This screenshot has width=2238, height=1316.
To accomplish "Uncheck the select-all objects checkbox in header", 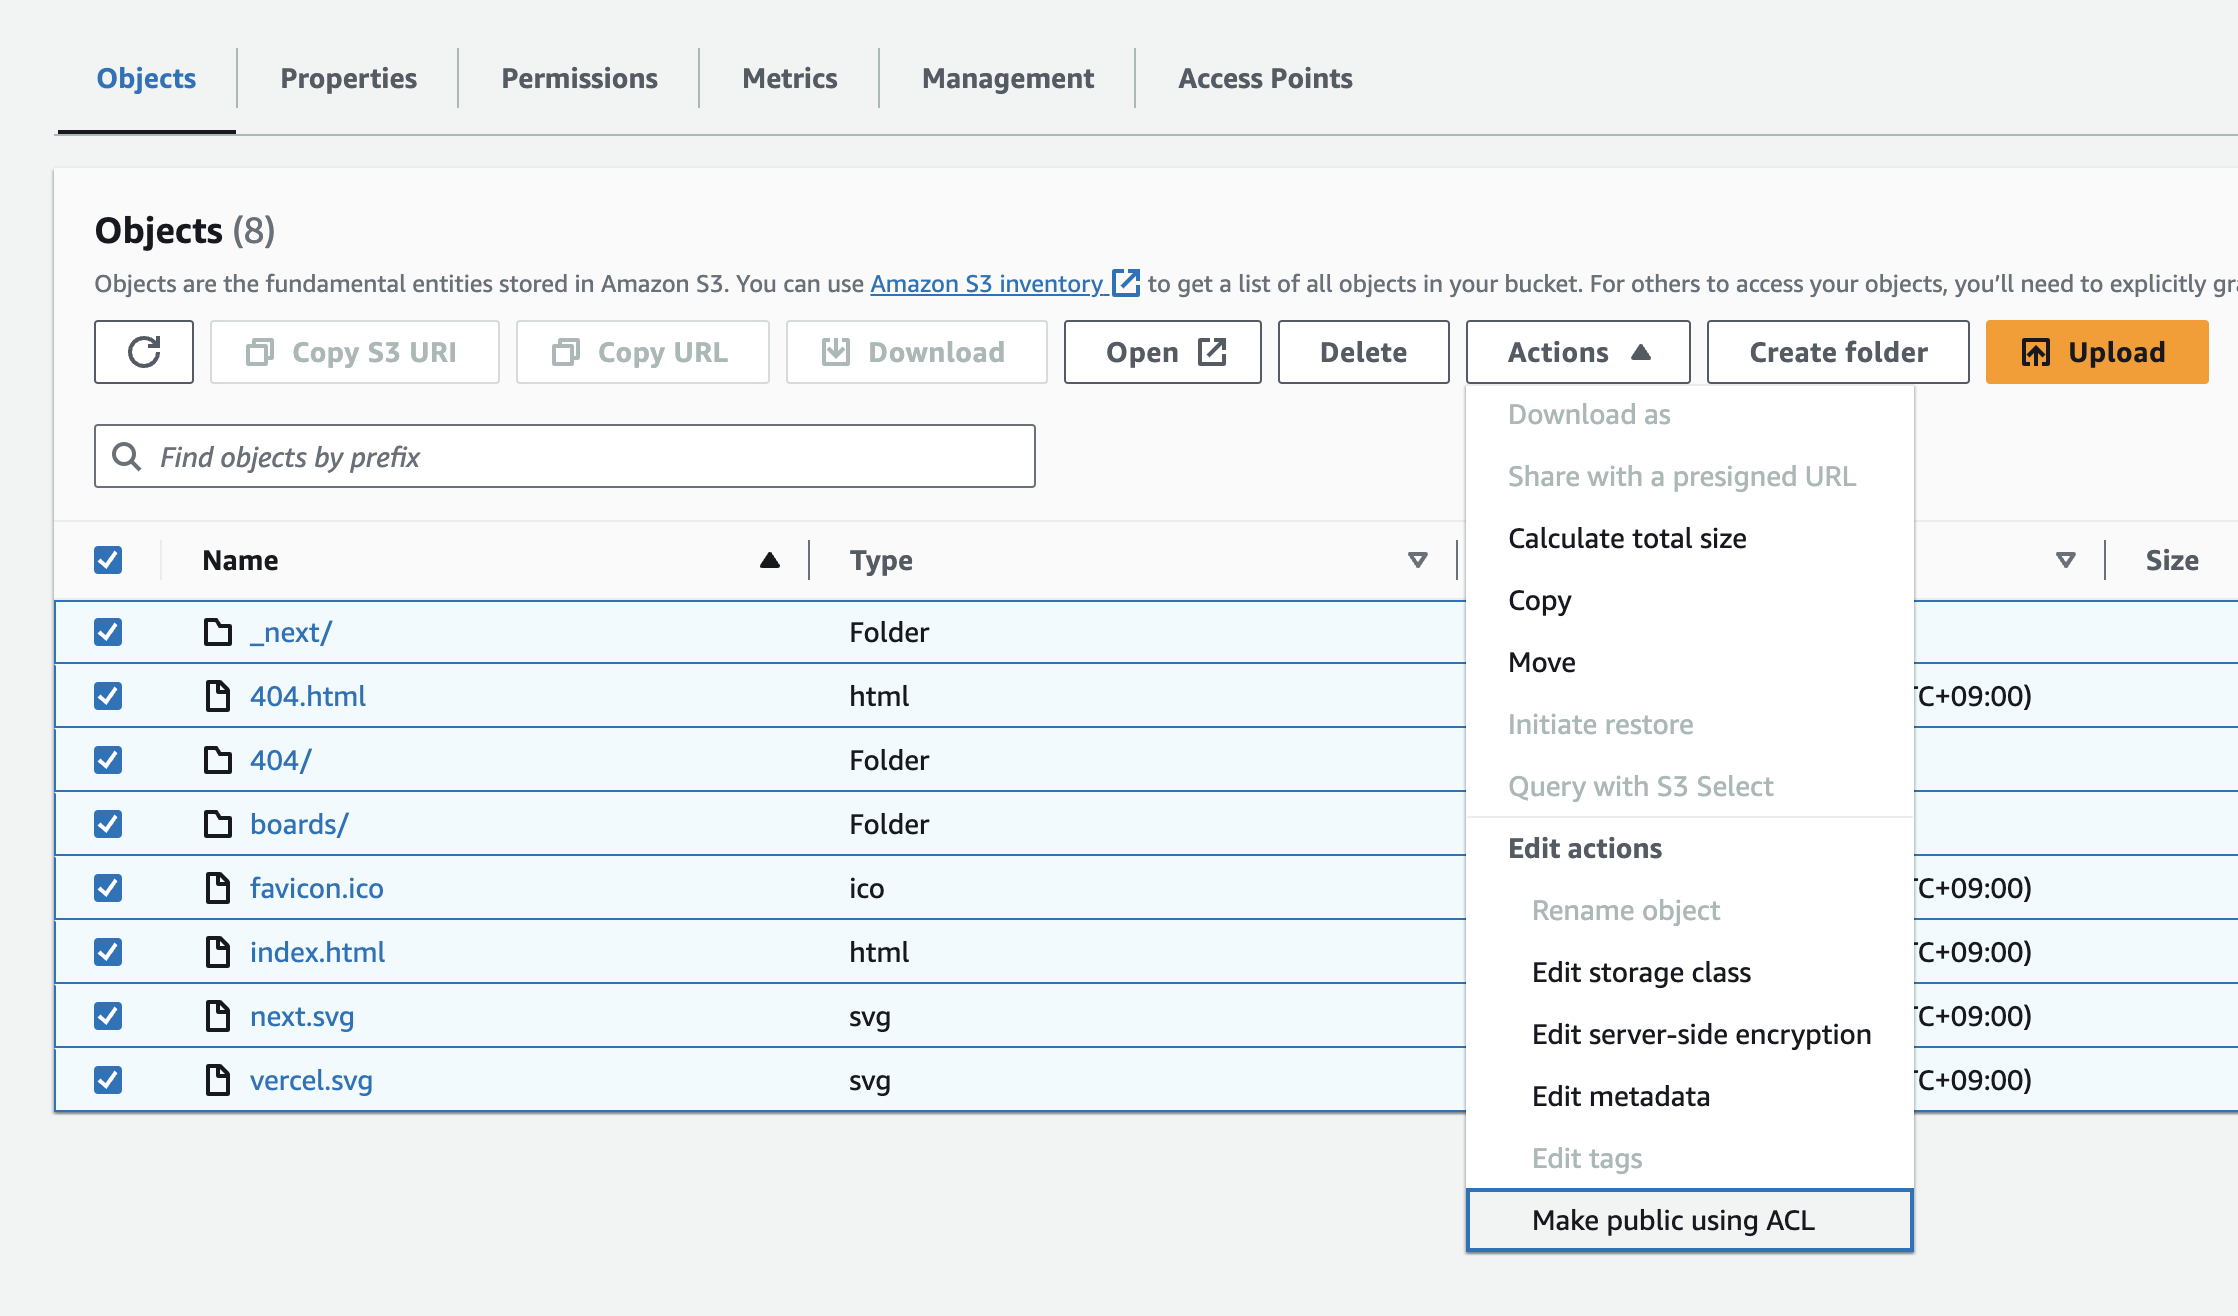I will pos(108,560).
